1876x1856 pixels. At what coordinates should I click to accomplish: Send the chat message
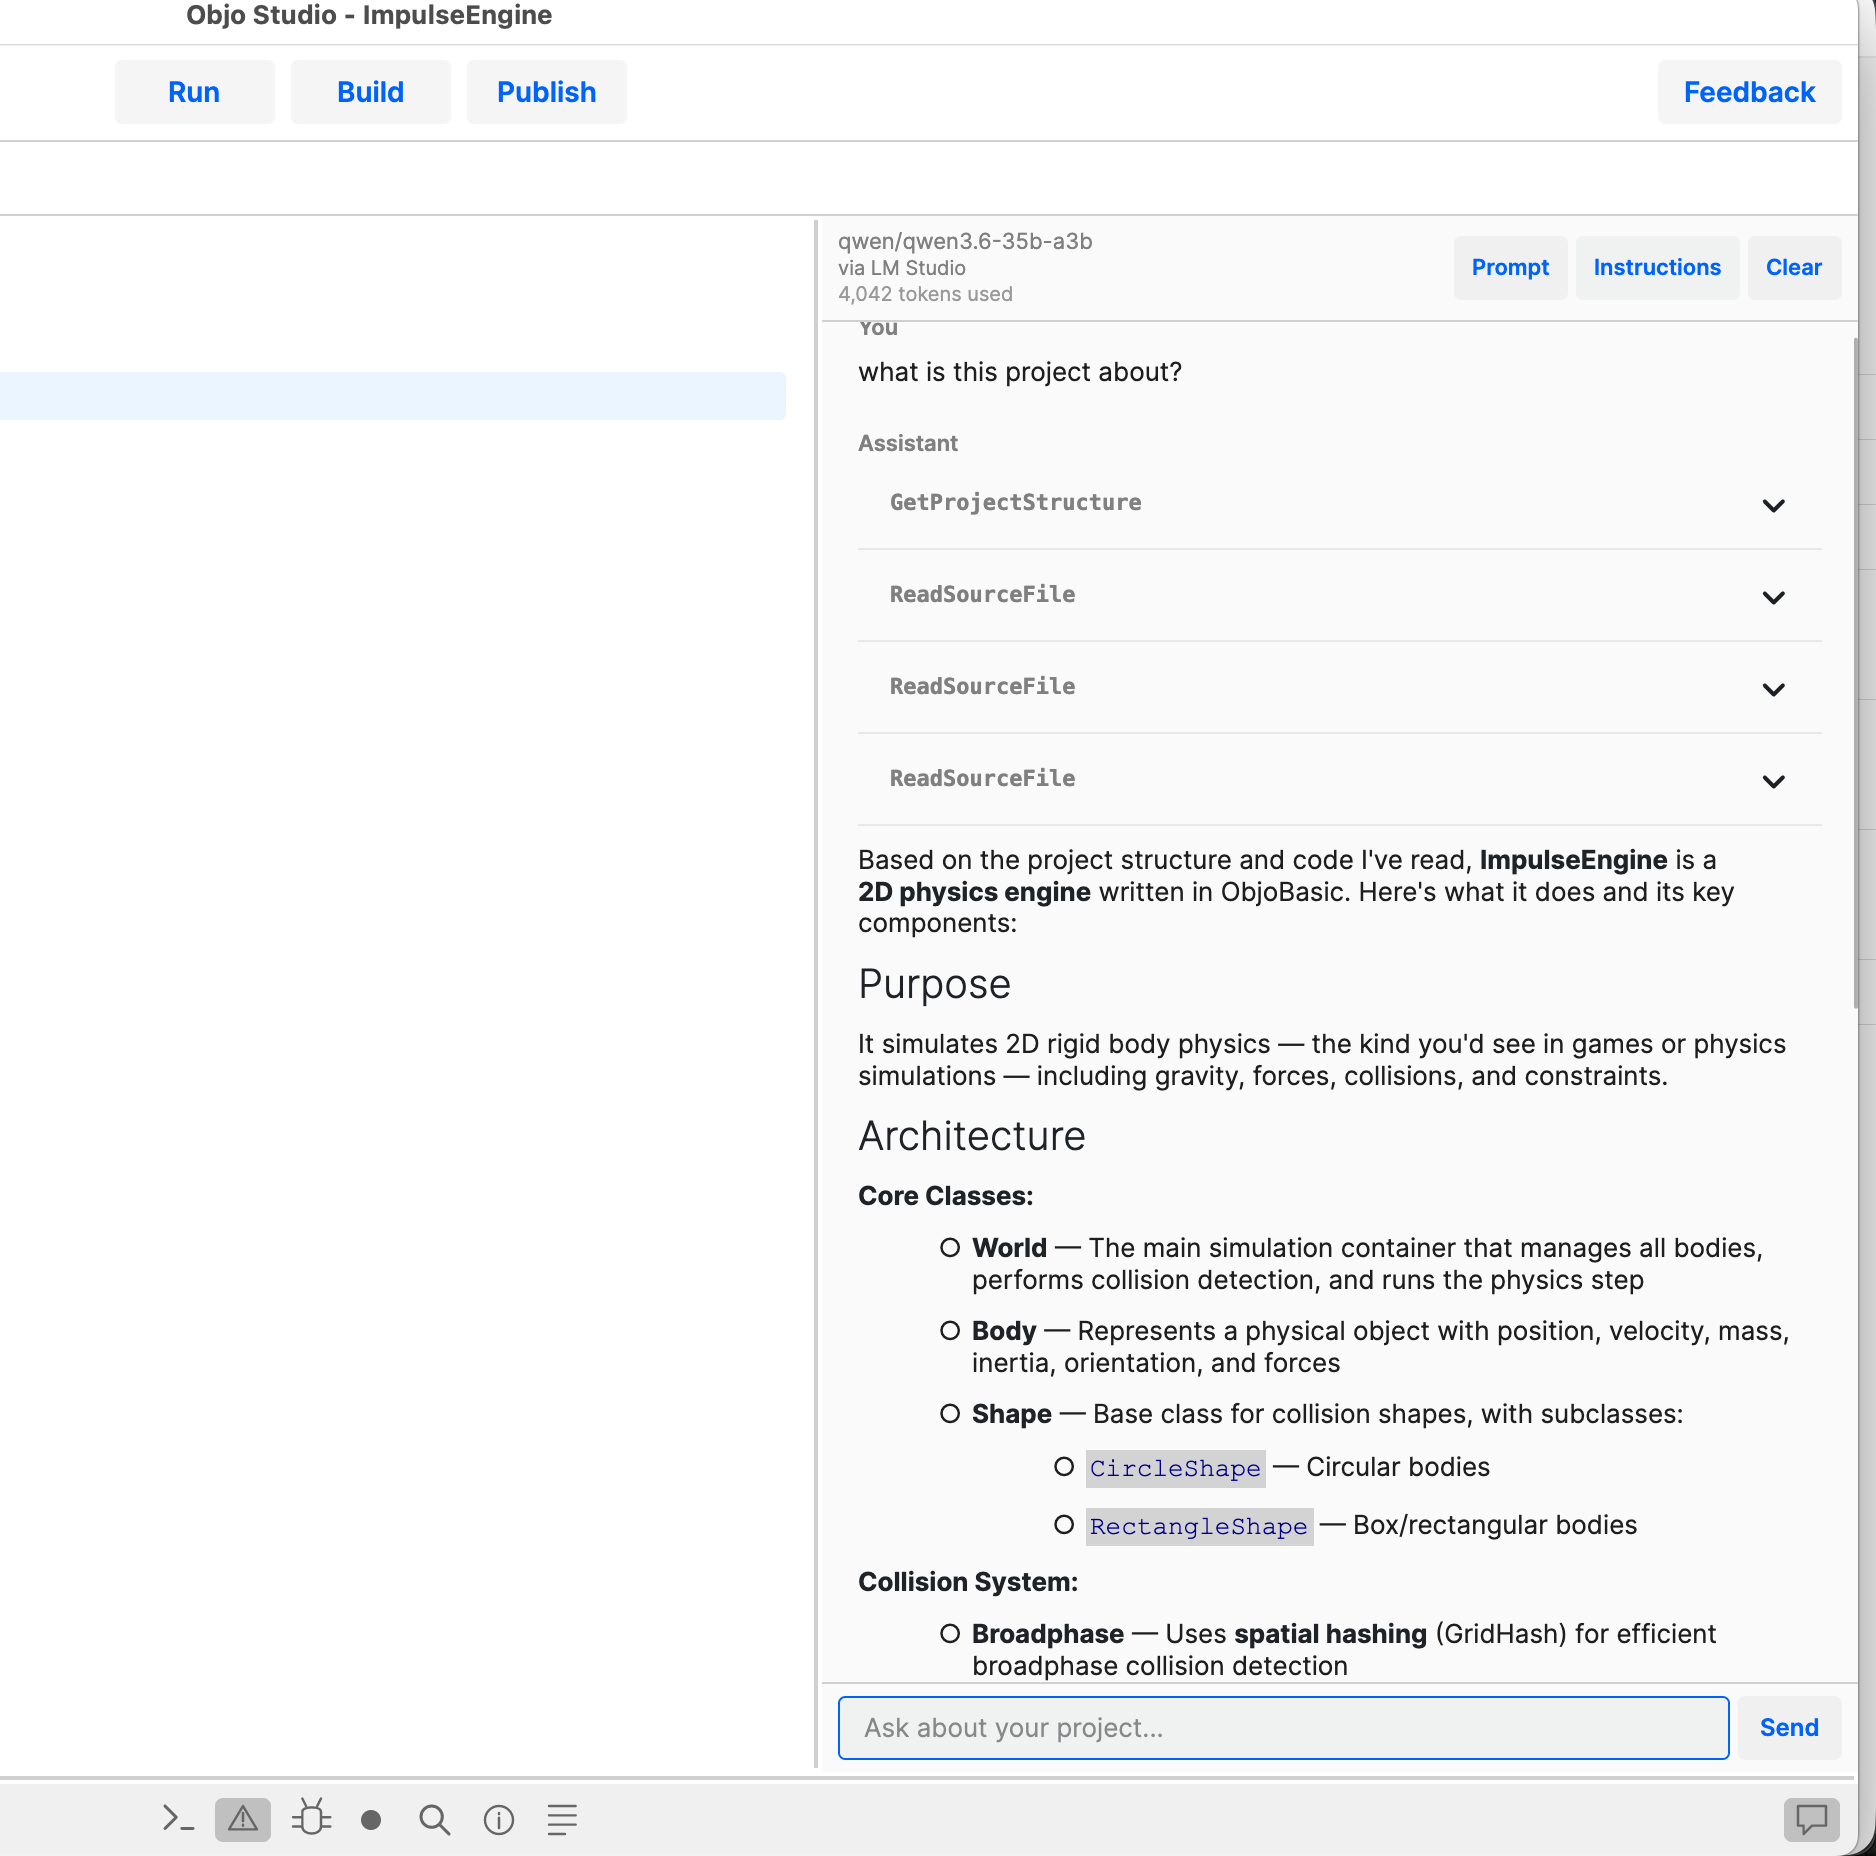click(1789, 1727)
